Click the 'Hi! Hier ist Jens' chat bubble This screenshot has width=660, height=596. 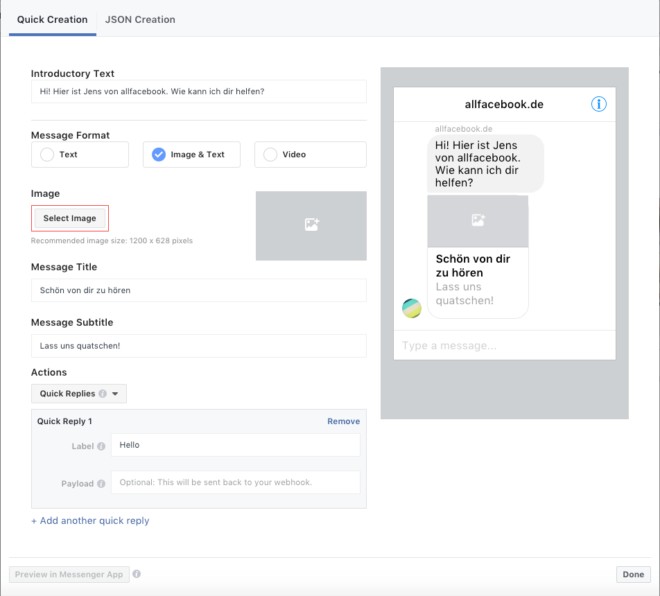point(485,164)
